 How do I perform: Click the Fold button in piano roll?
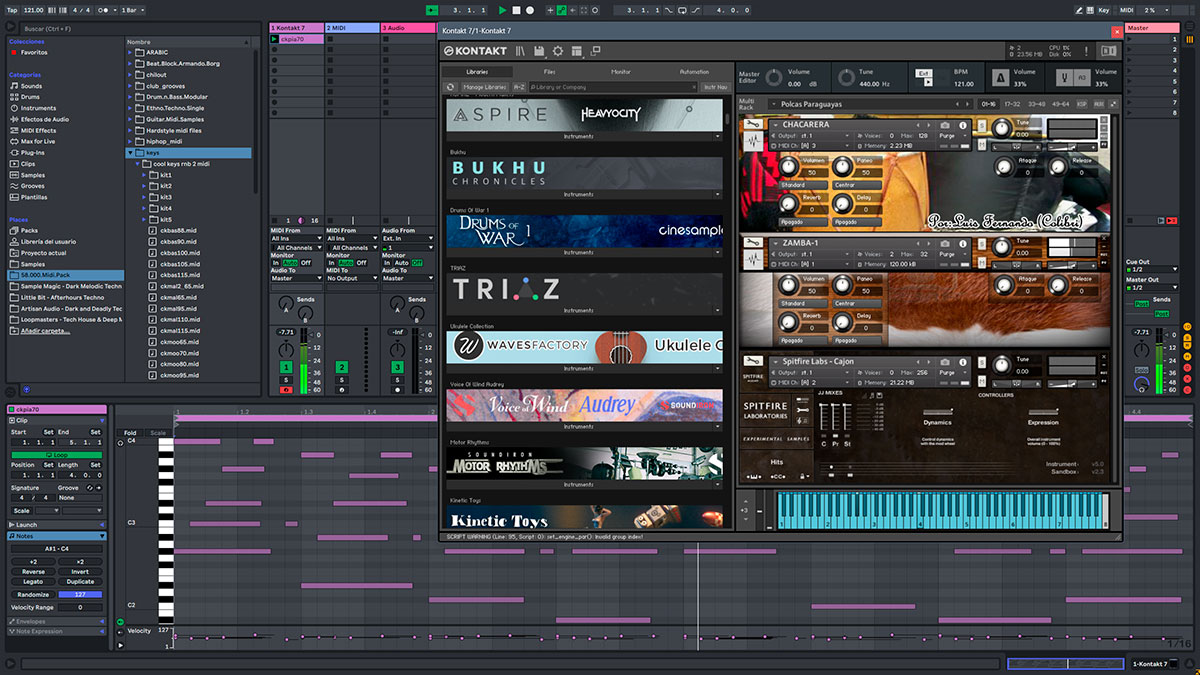click(130, 433)
